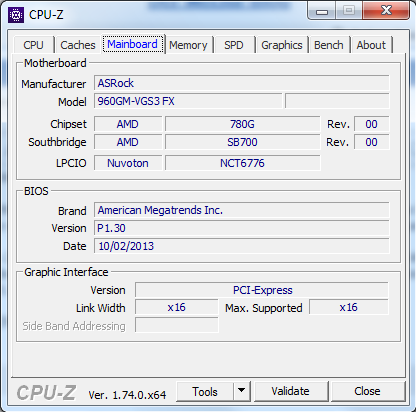
Task: Click the Southbridge Rev. value 00
Action: (371, 142)
